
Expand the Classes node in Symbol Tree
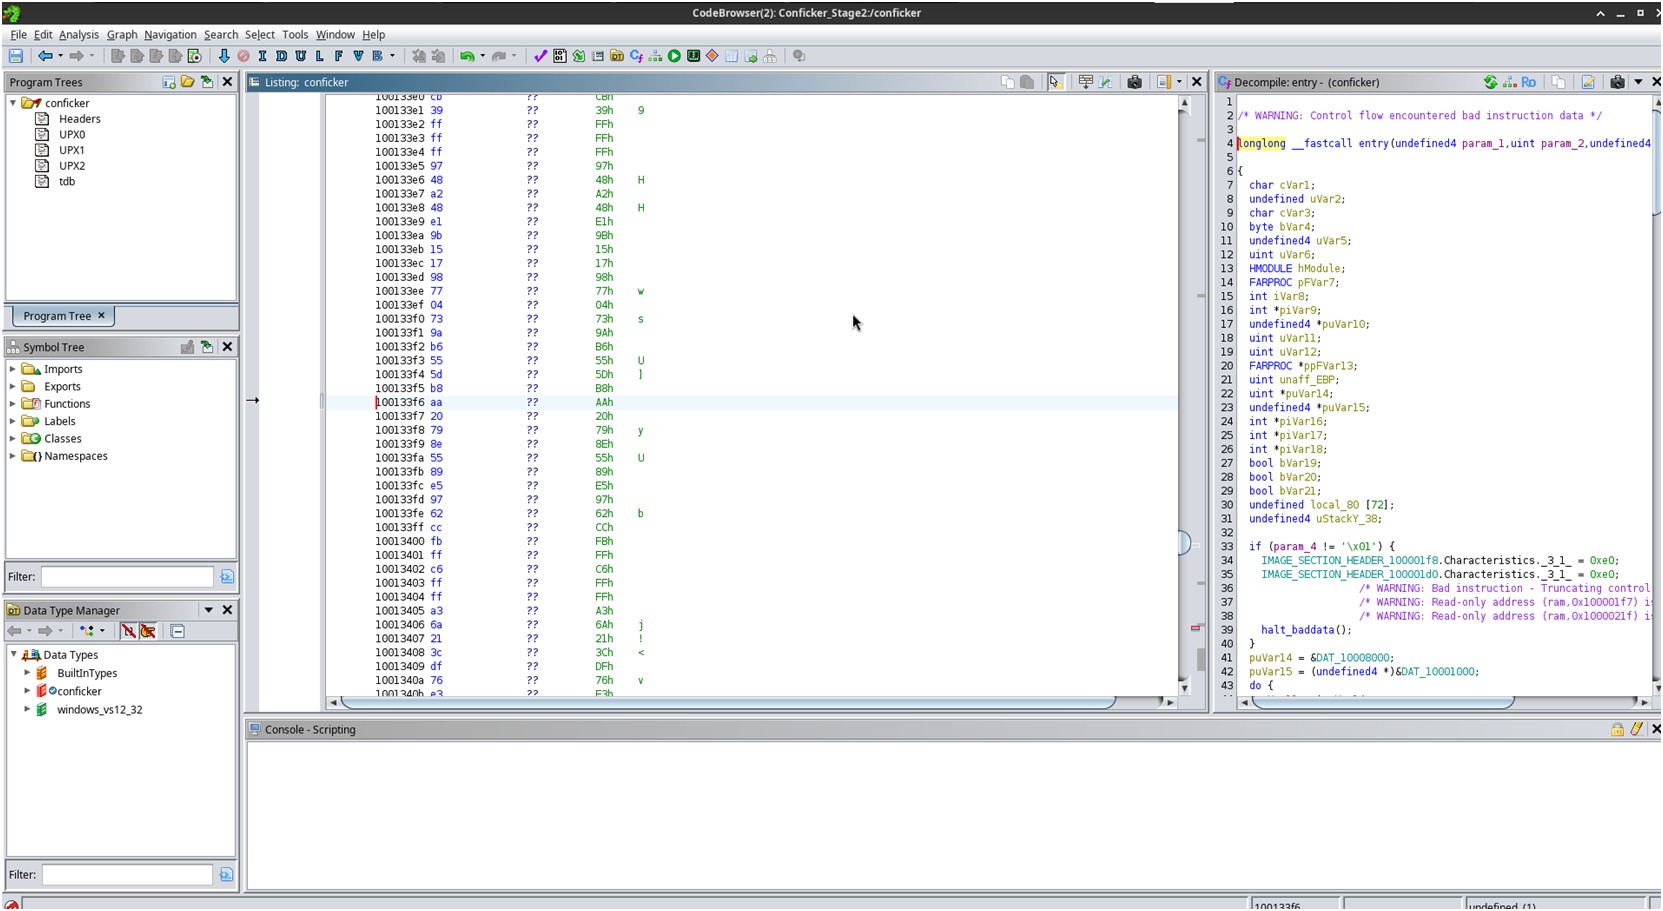(13, 438)
